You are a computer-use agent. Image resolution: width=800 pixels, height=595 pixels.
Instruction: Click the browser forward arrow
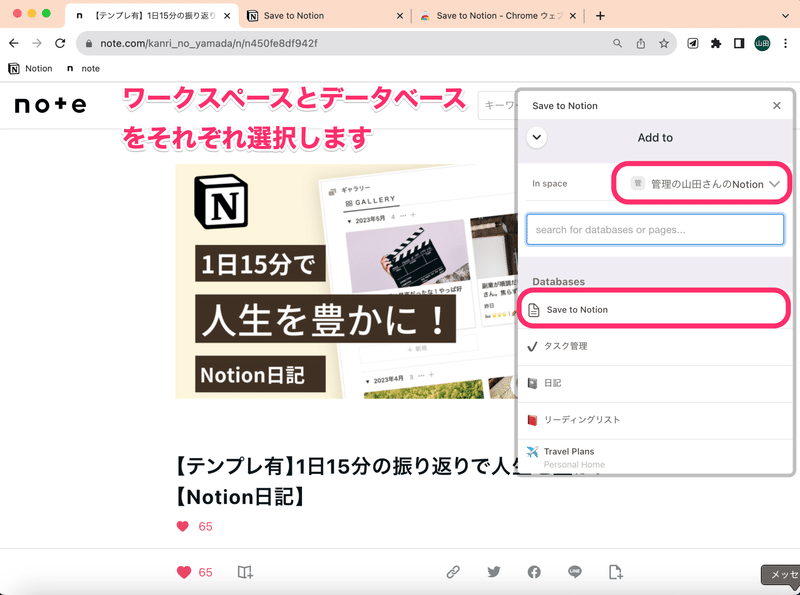(x=37, y=43)
